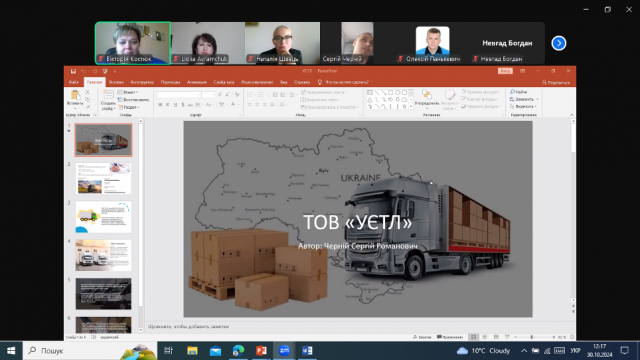Click the Zoom app icon in the taskbar
Viewport: 640px width, 360px height.
(x=284, y=351)
